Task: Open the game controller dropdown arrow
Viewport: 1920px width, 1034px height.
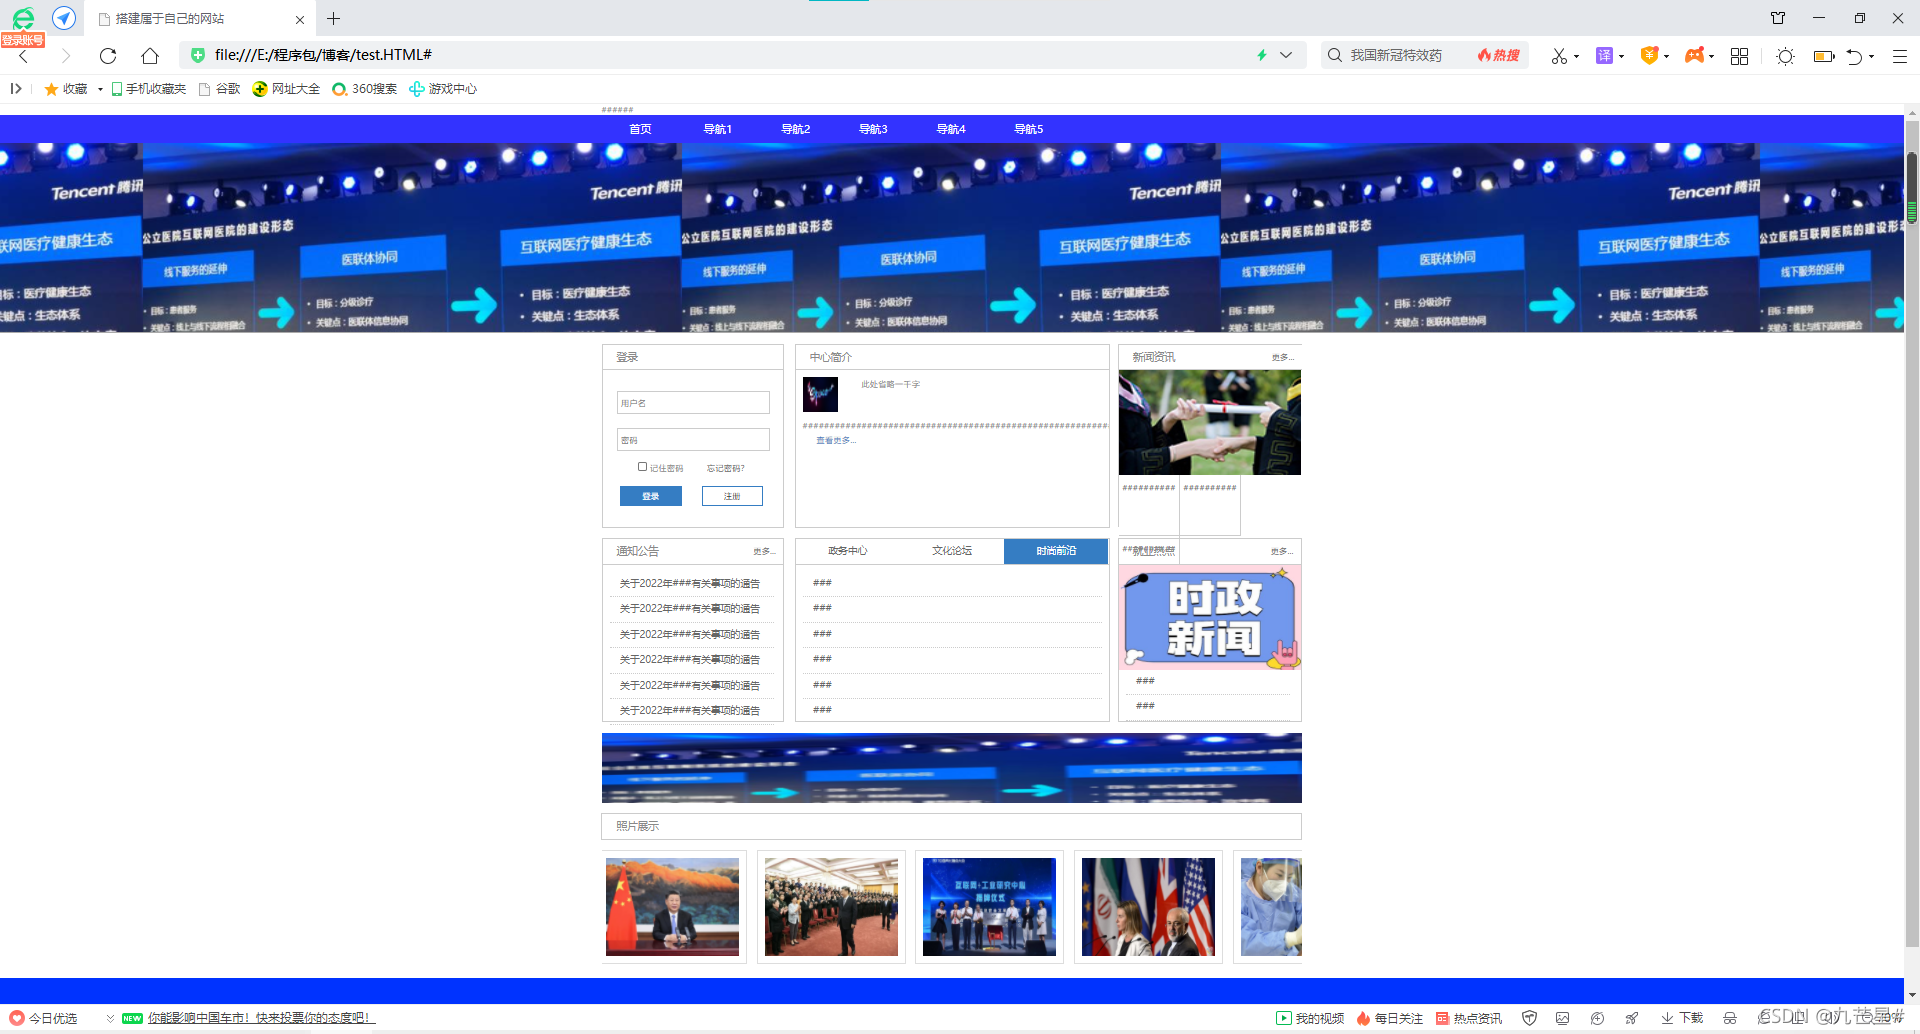Action: coord(1711,56)
